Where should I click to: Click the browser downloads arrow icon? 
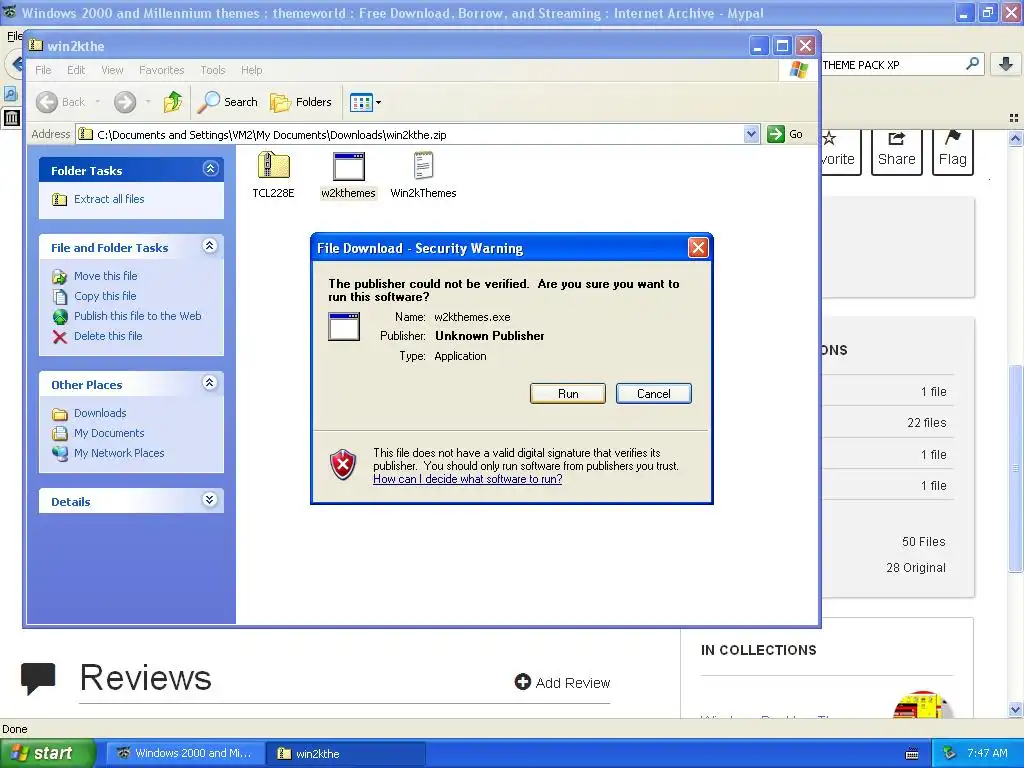pyautogui.click(x=1006, y=64)
